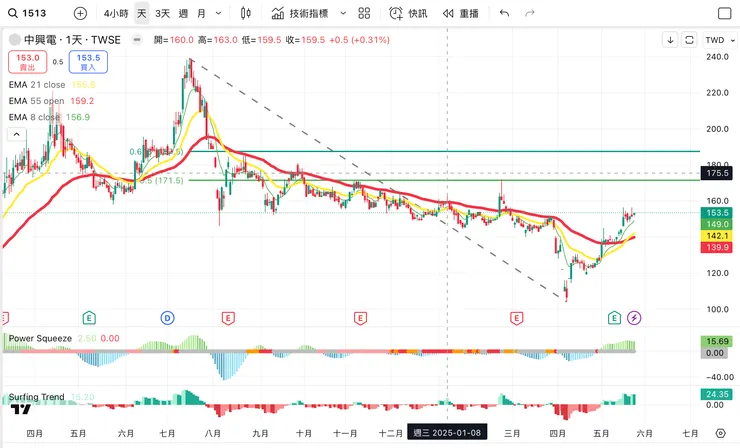Select the 週 weekly timeframe
Image resolution: width=740 pixels, height=448 pixels.
click(183, 13)
